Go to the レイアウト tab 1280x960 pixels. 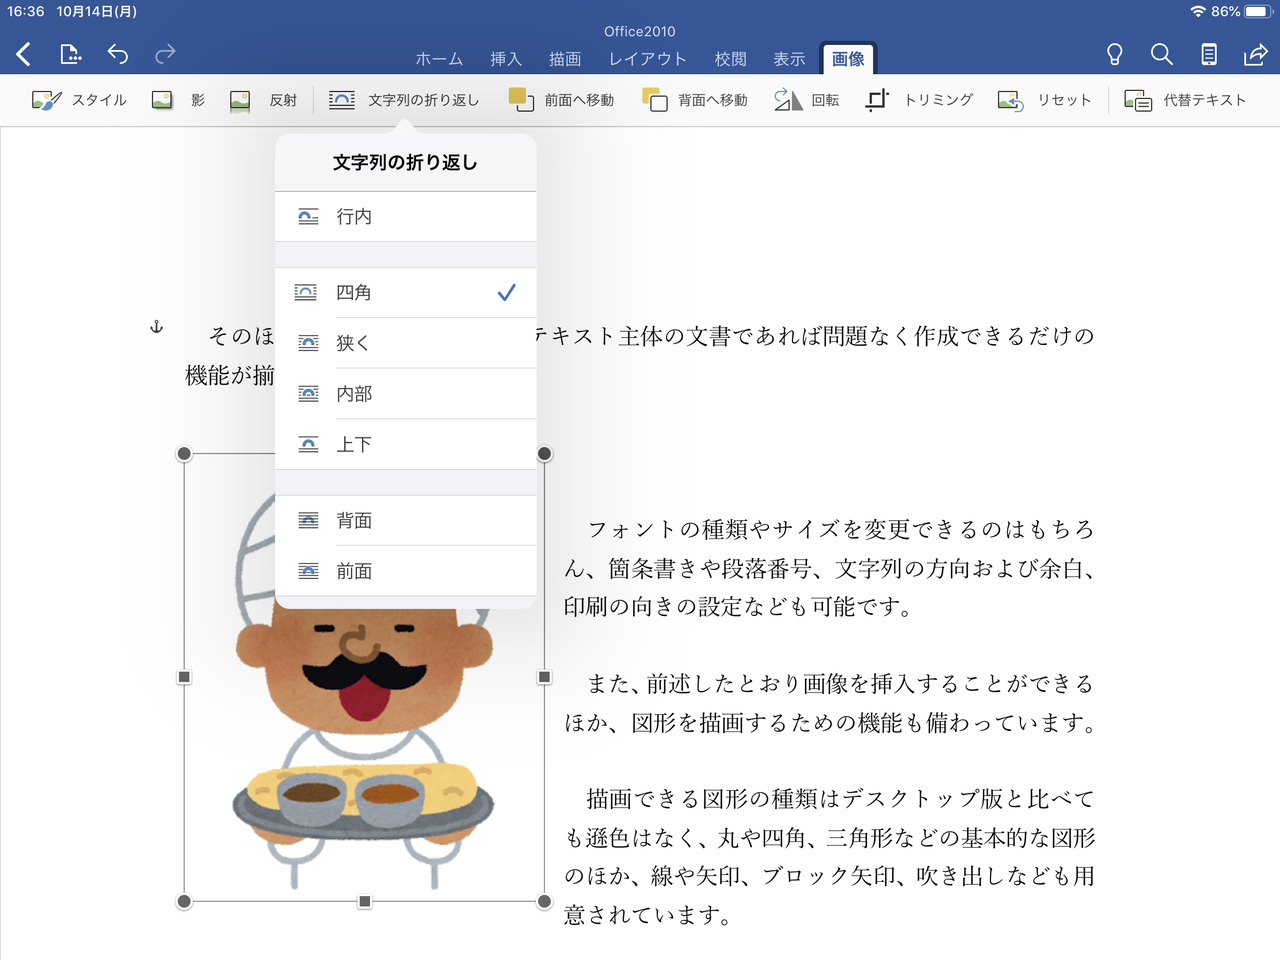tap(648, 59)
